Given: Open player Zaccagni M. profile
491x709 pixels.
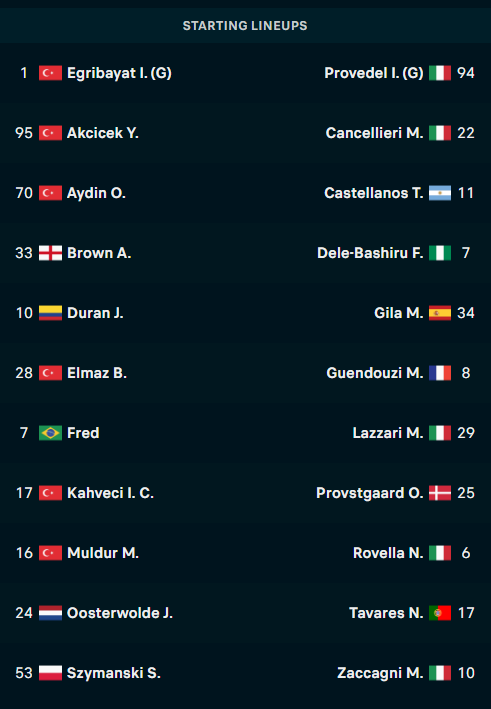Looking at the screenshot, I should (x=380, y=673).
